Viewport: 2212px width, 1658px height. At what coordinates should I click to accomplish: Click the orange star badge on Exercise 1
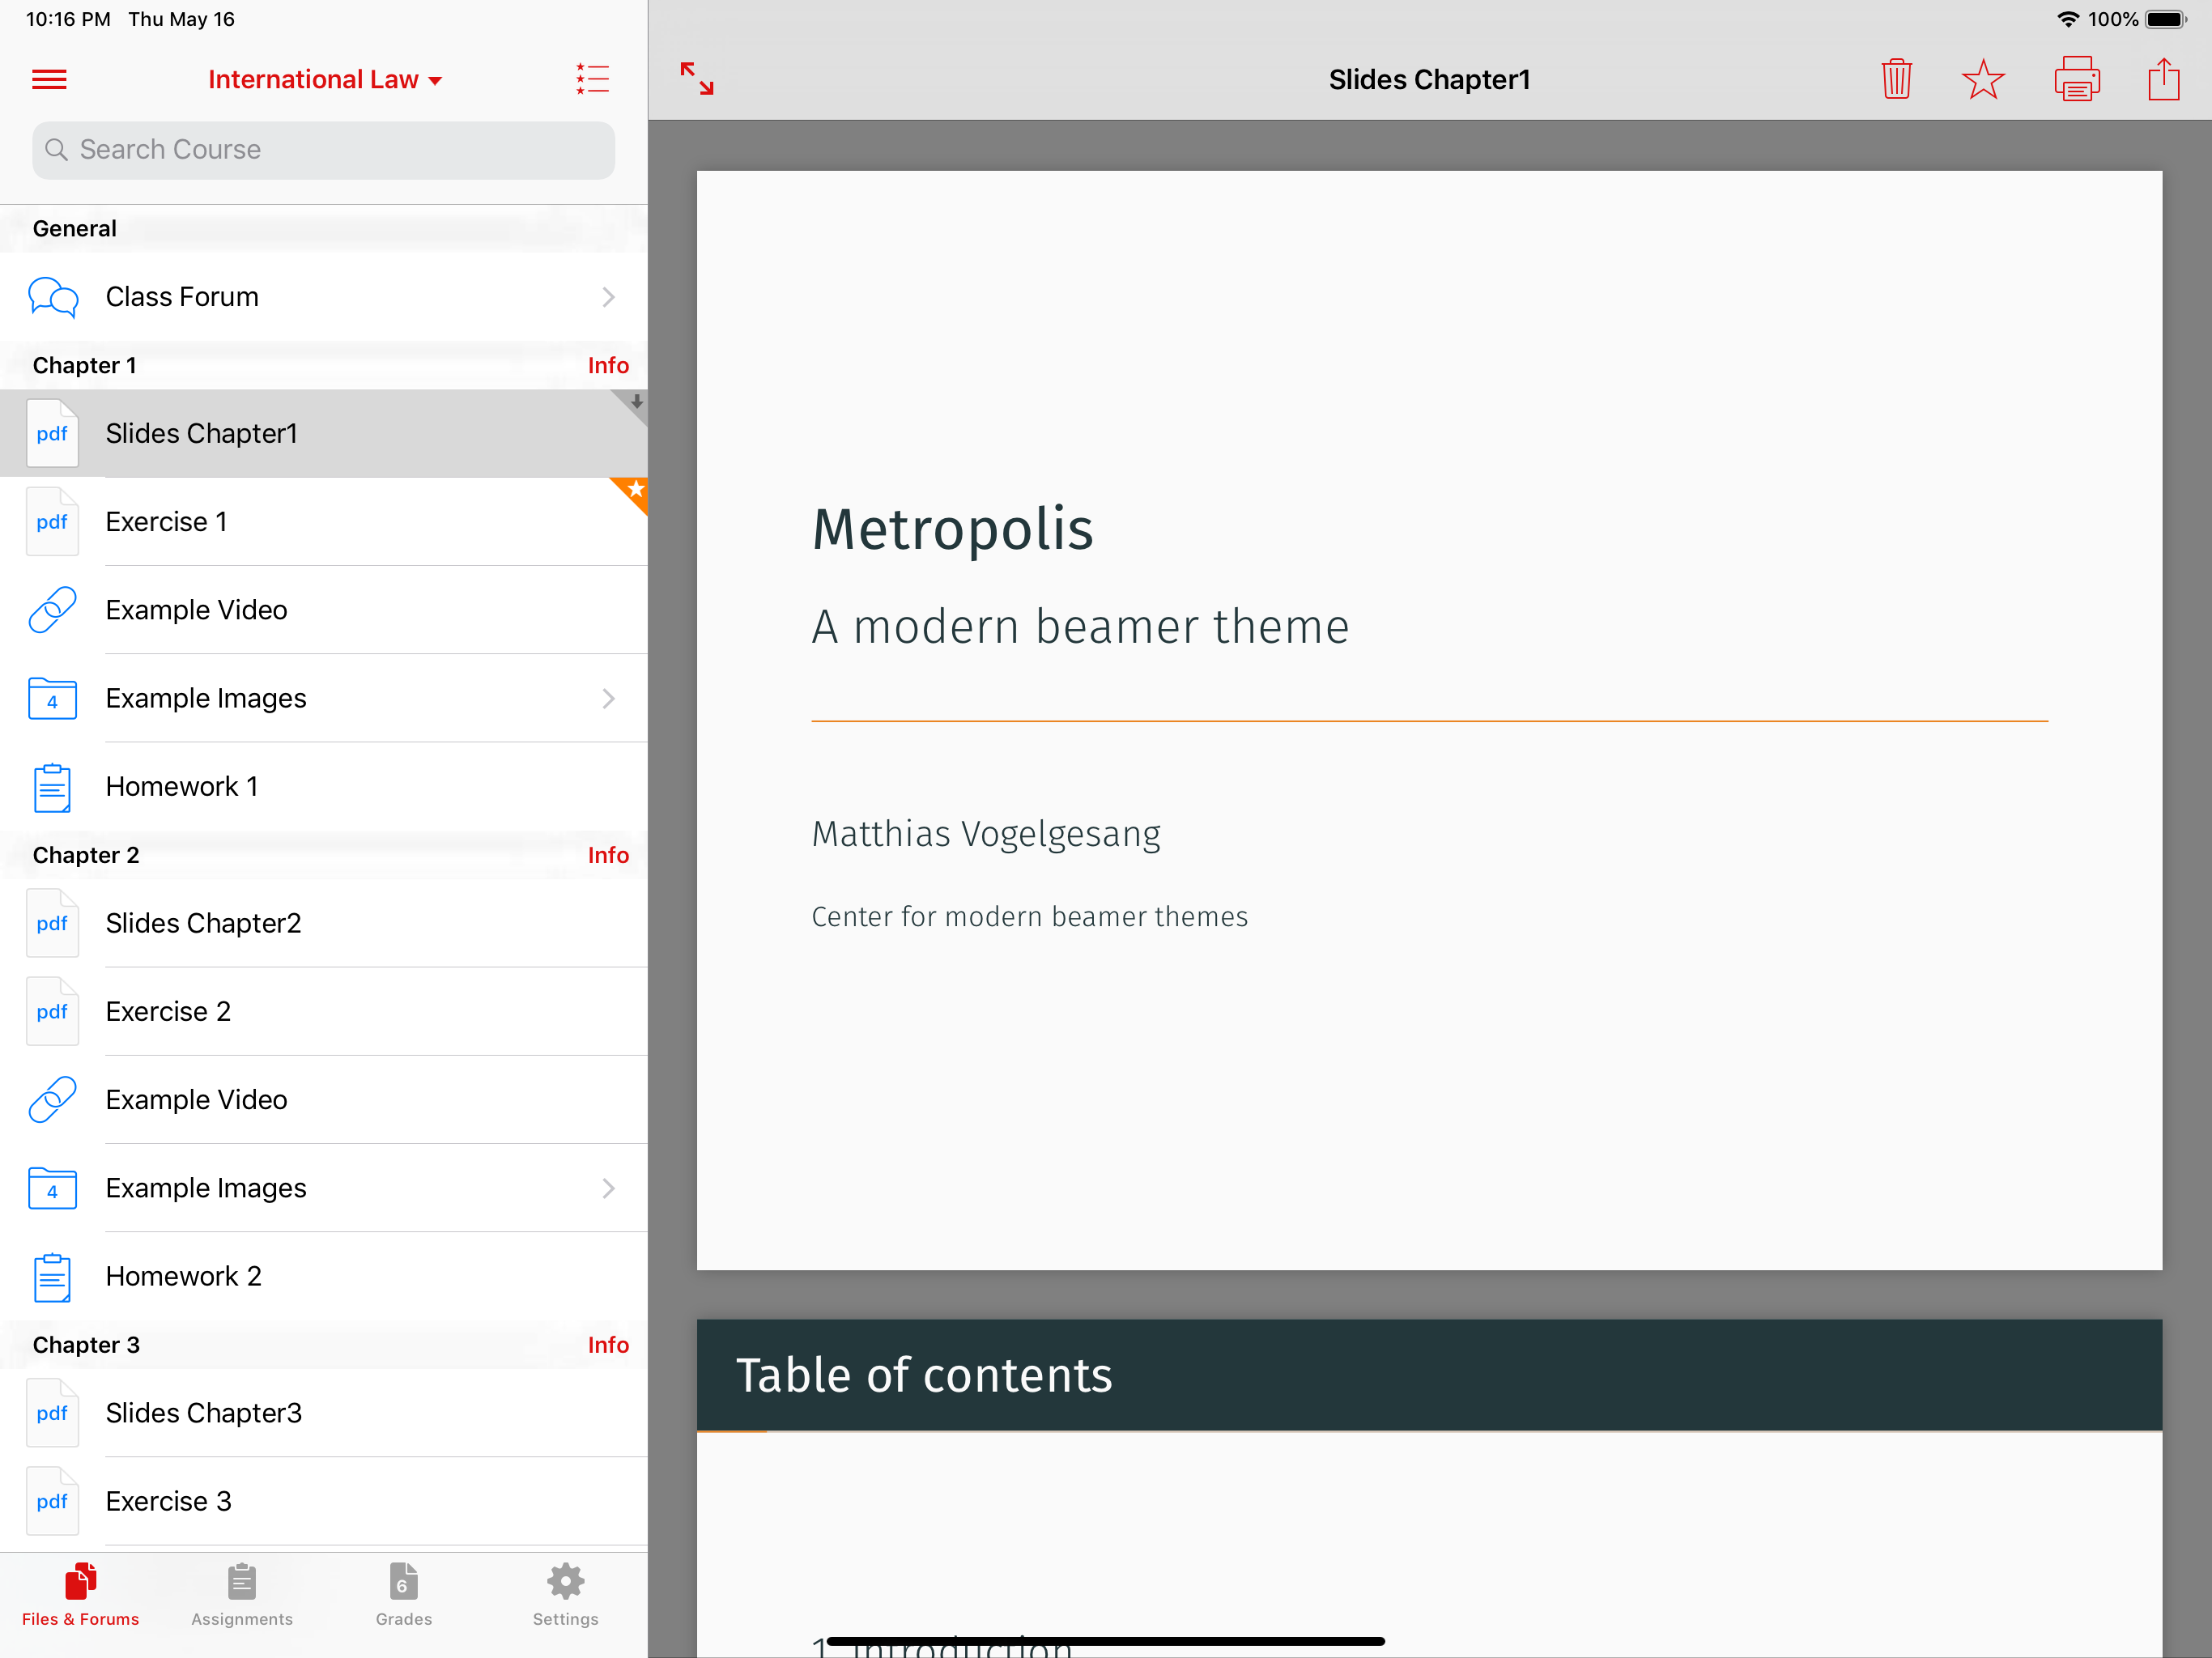click(x=633, y=492)
